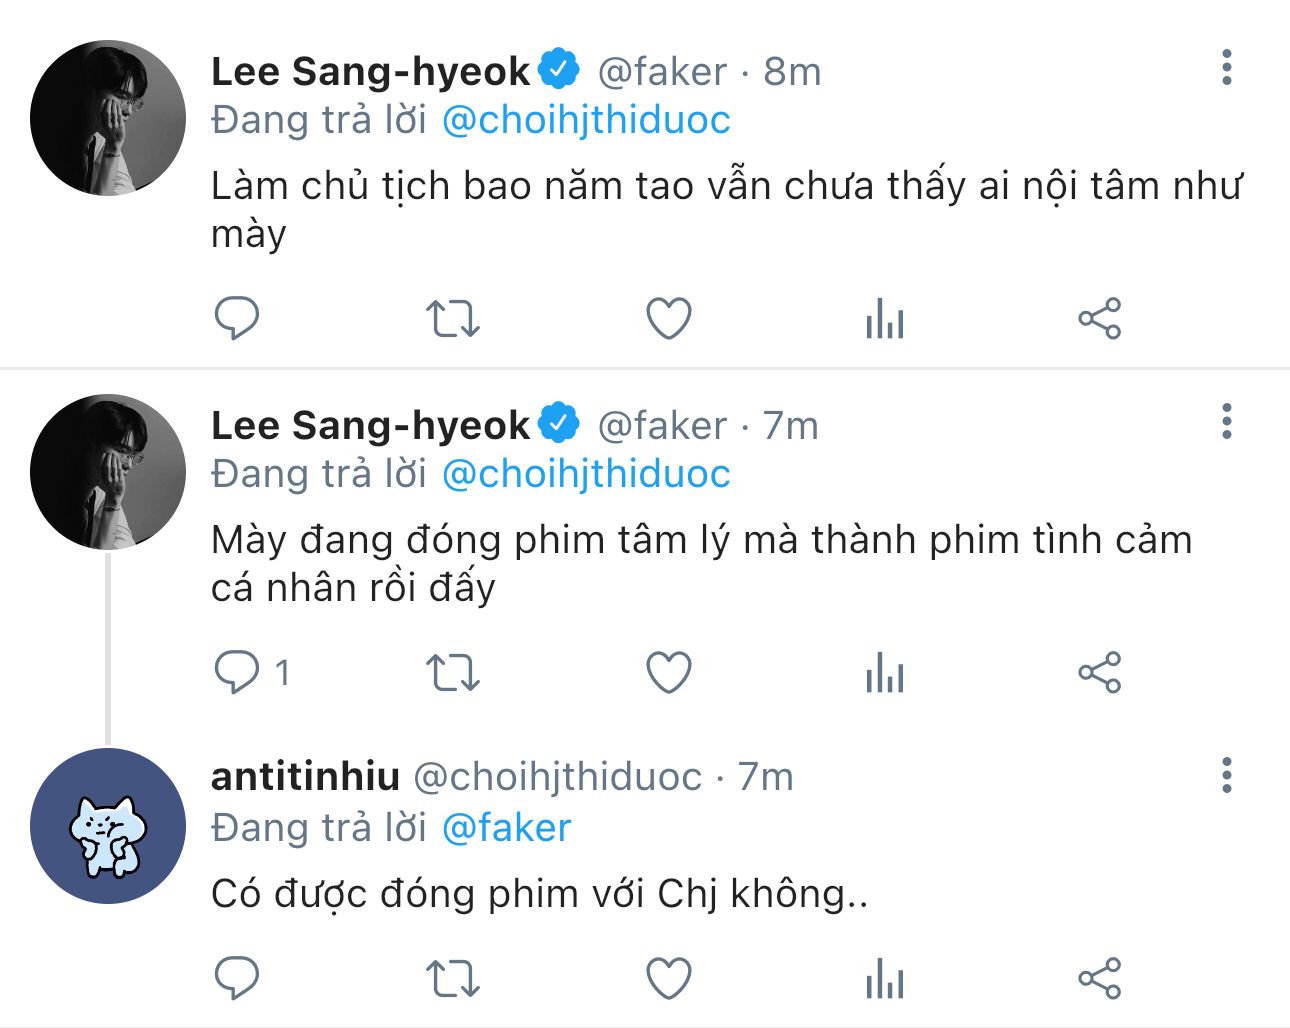Share the 'Mày đang đóng phim' tweet
The width and height of the screenshot is (1290, 1028).
(1099, 672)
